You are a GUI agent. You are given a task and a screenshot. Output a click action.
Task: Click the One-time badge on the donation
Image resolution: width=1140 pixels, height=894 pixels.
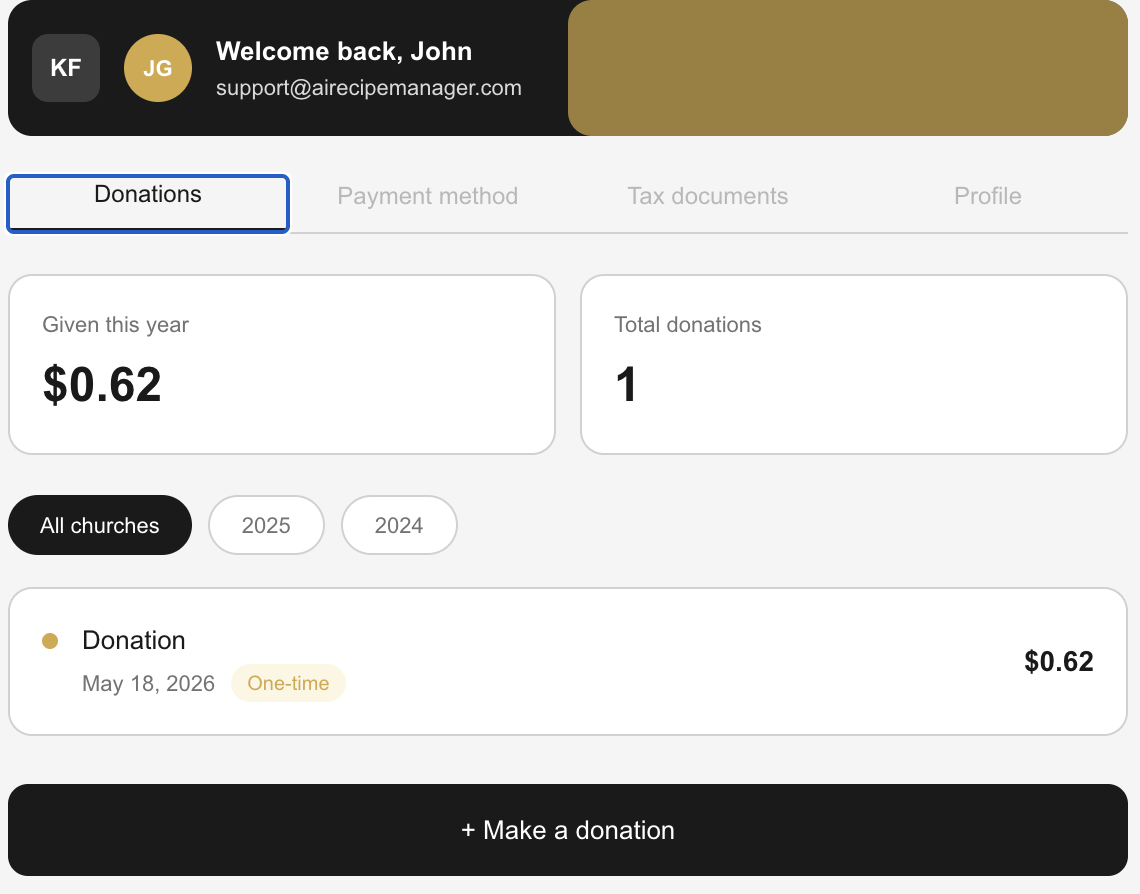[288, 683]
